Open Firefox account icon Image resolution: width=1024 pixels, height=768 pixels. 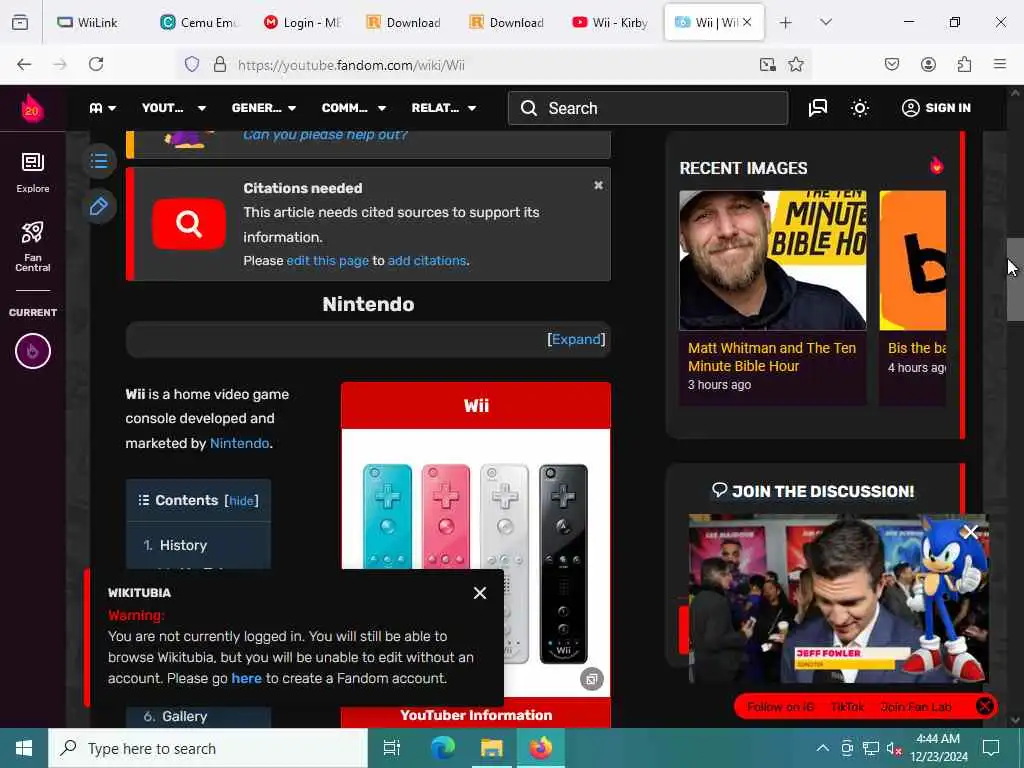[x=928, y=64]
